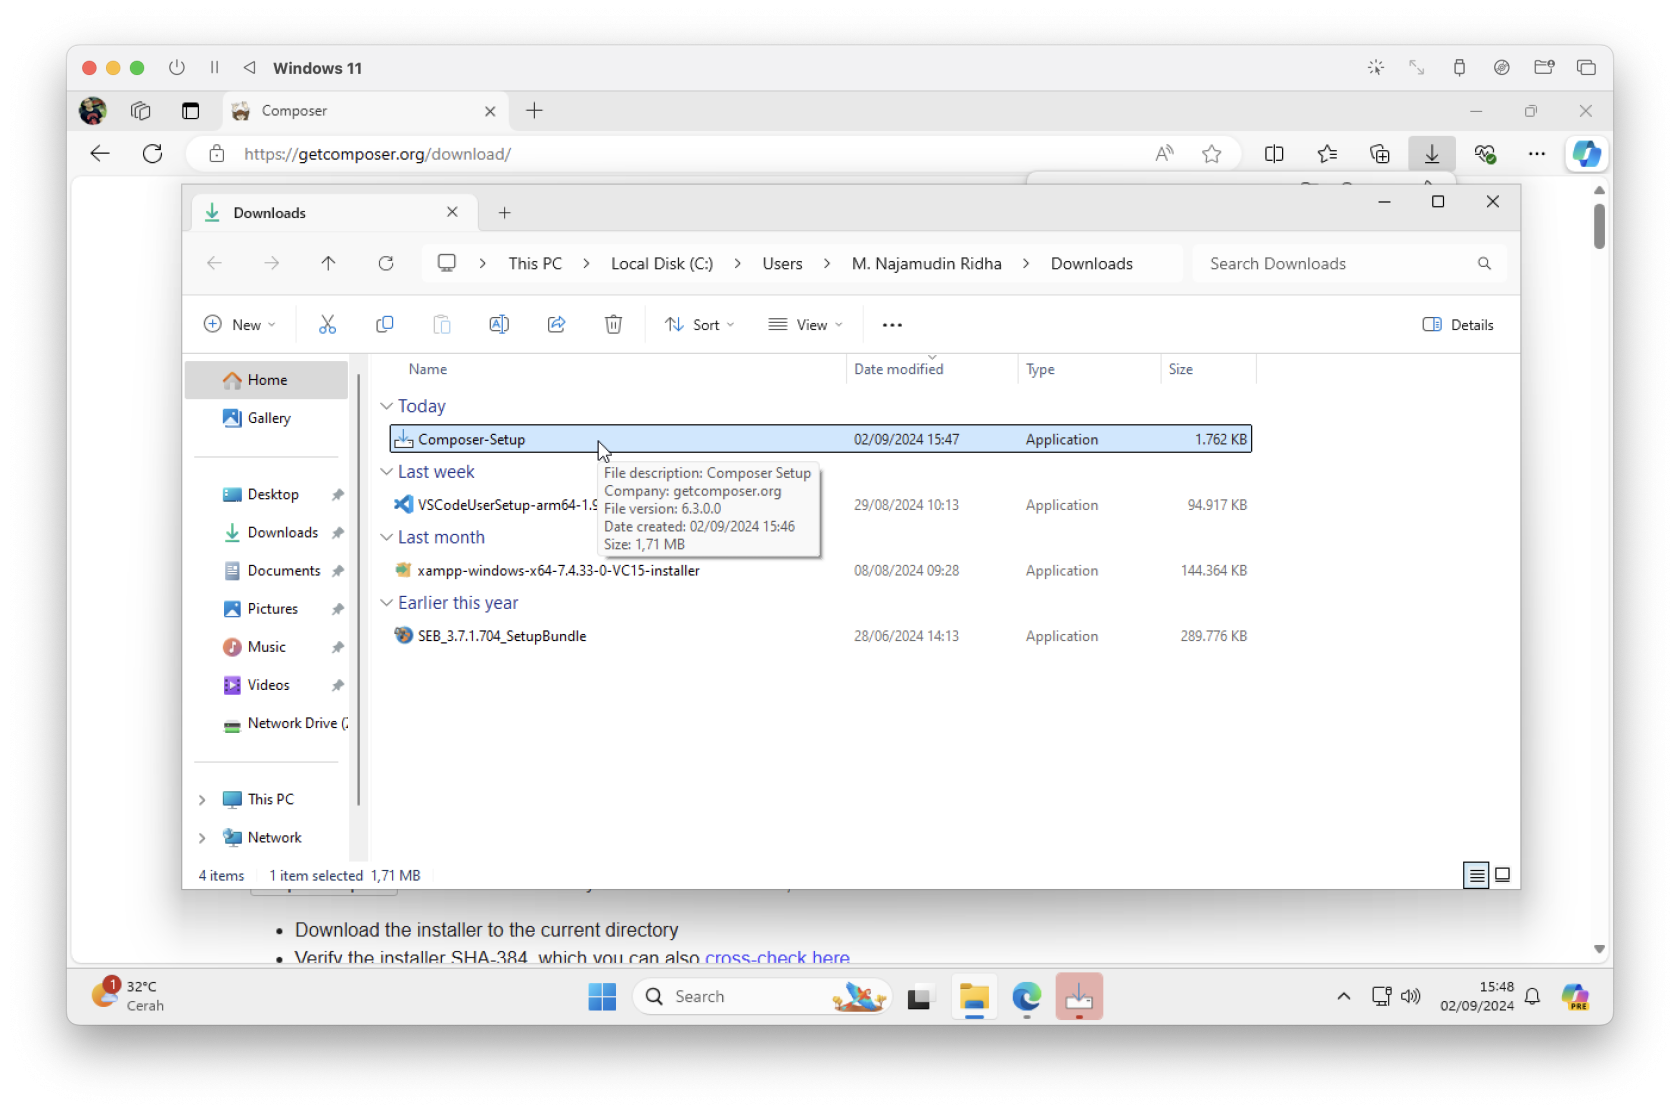The height and width of the screenshot is (1113, 1680).
Task: Select the Downloads tab in File Explorer
Action: click(333, 213)
